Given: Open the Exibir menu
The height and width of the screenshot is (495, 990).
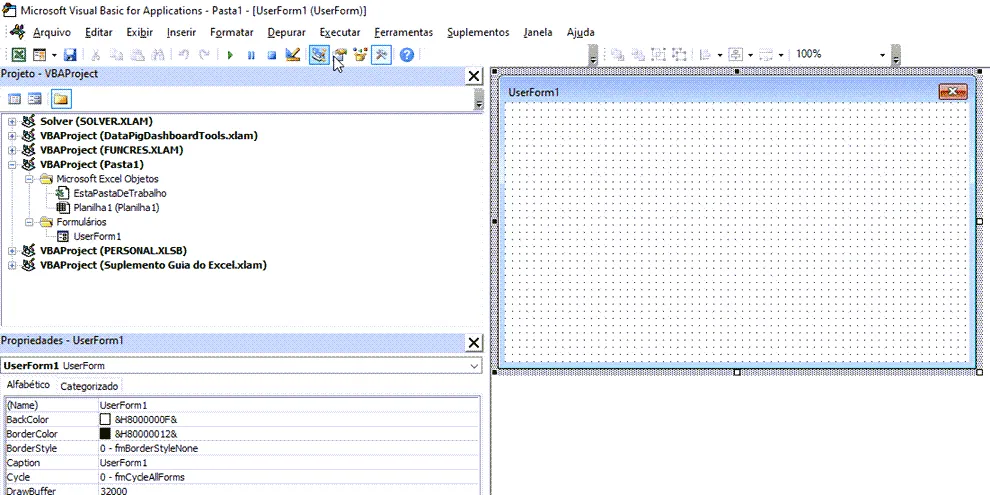Looking at the screenshot, I should pos(140,32).
